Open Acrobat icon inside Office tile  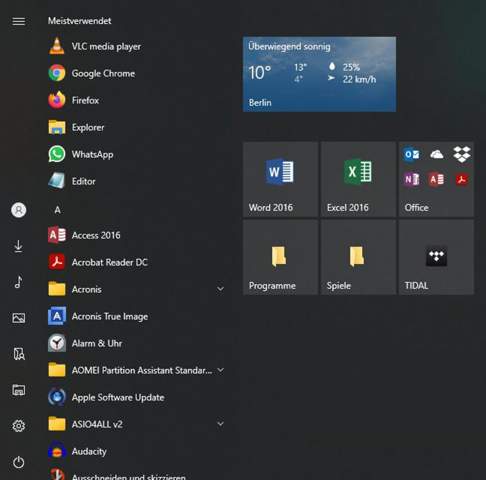462,180
